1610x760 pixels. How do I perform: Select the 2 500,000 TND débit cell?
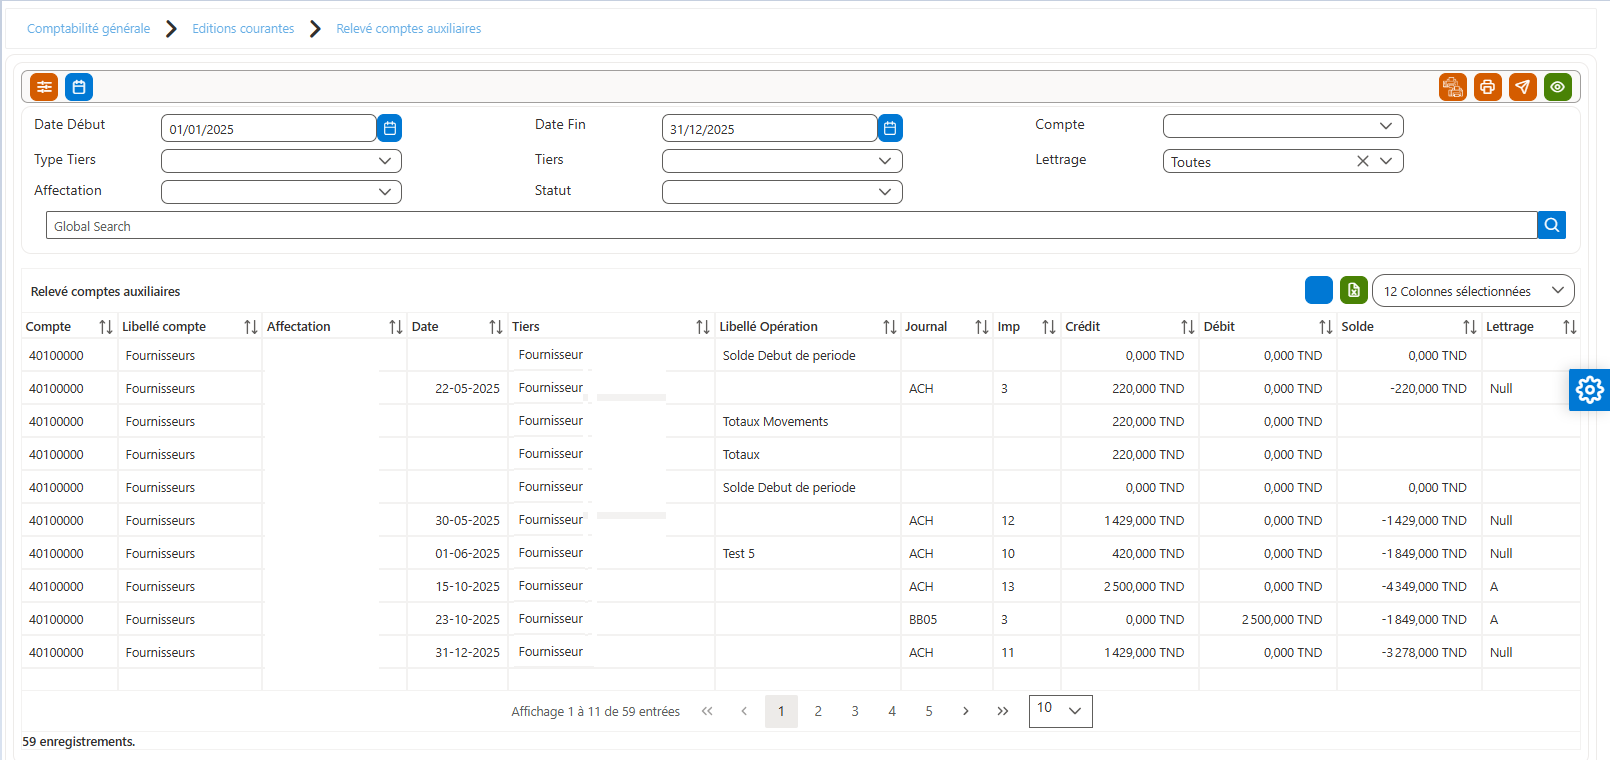click(x=1268, y=619)
